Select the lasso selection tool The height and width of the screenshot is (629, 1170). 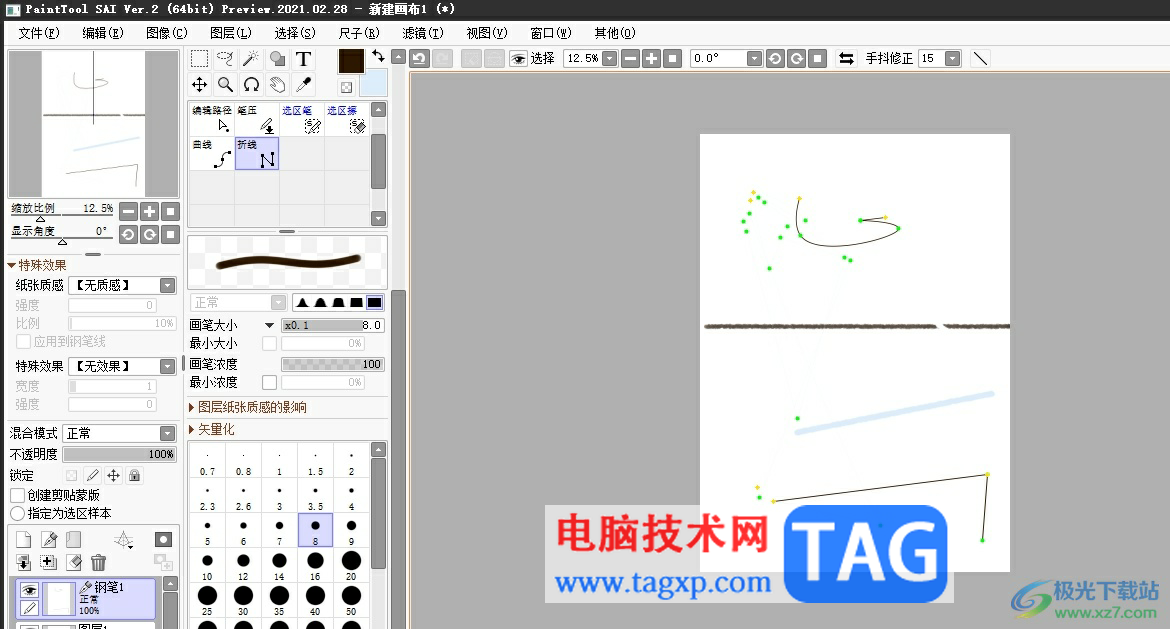coord(225,59)
